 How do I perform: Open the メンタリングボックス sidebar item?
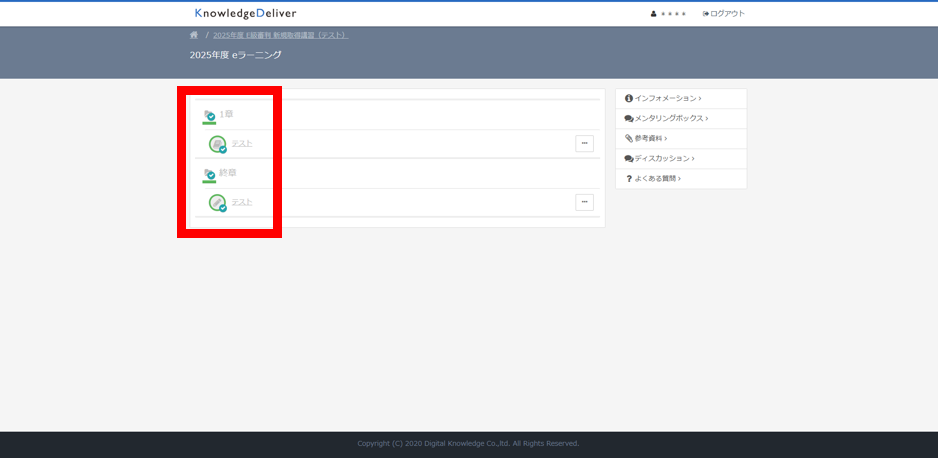(x=670, y=118)
